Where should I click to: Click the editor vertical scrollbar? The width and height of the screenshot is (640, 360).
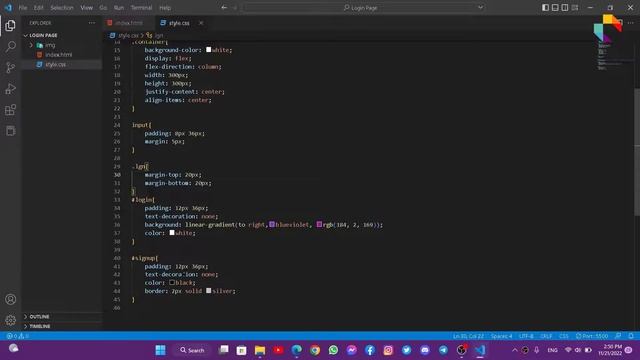click(637, 151)
